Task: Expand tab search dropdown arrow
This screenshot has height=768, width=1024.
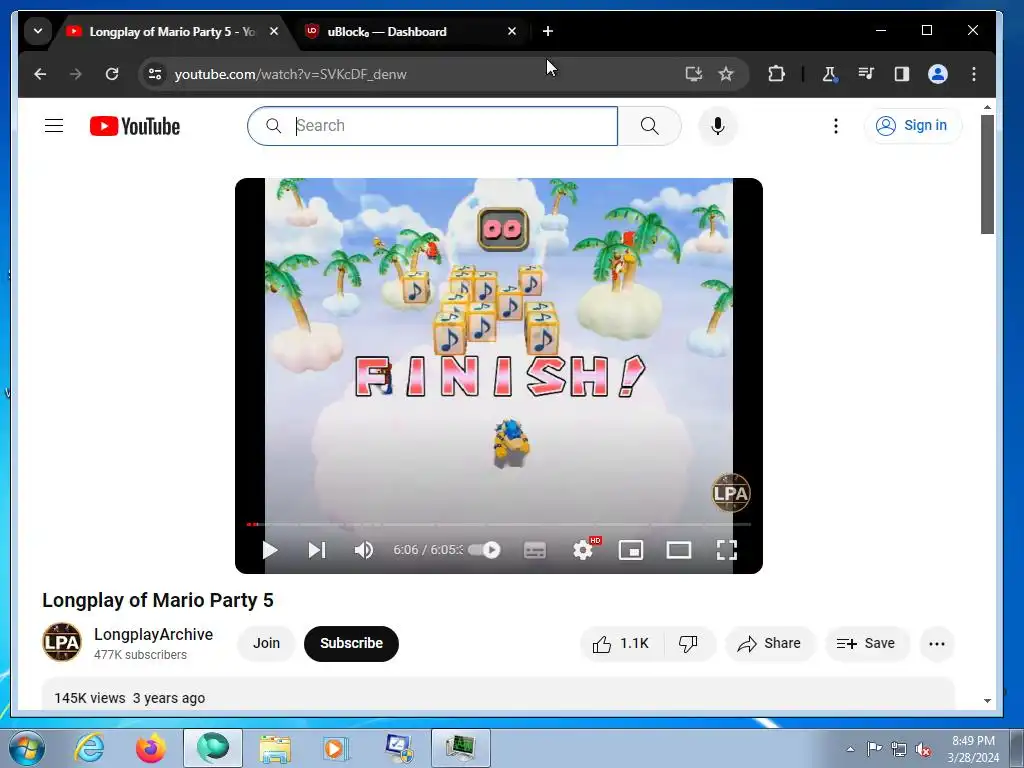Action: pos(38,31)
